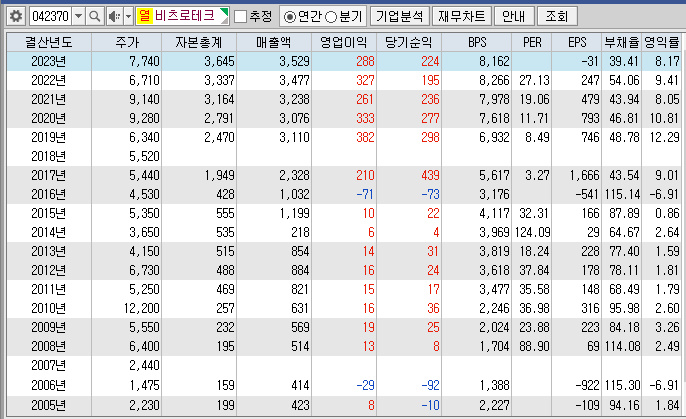This screenshot has height=419, width=686.
Task: Click the 영익률 column header
Action: point(662,42)
